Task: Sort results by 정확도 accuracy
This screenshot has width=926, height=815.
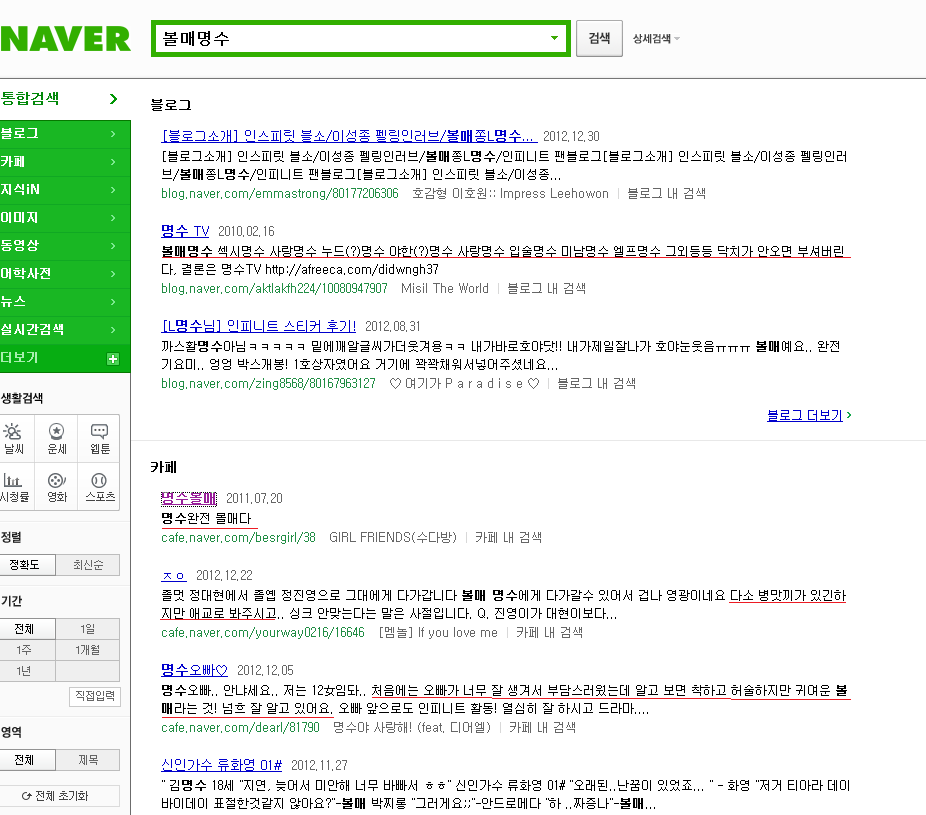Action: point(27,565)
